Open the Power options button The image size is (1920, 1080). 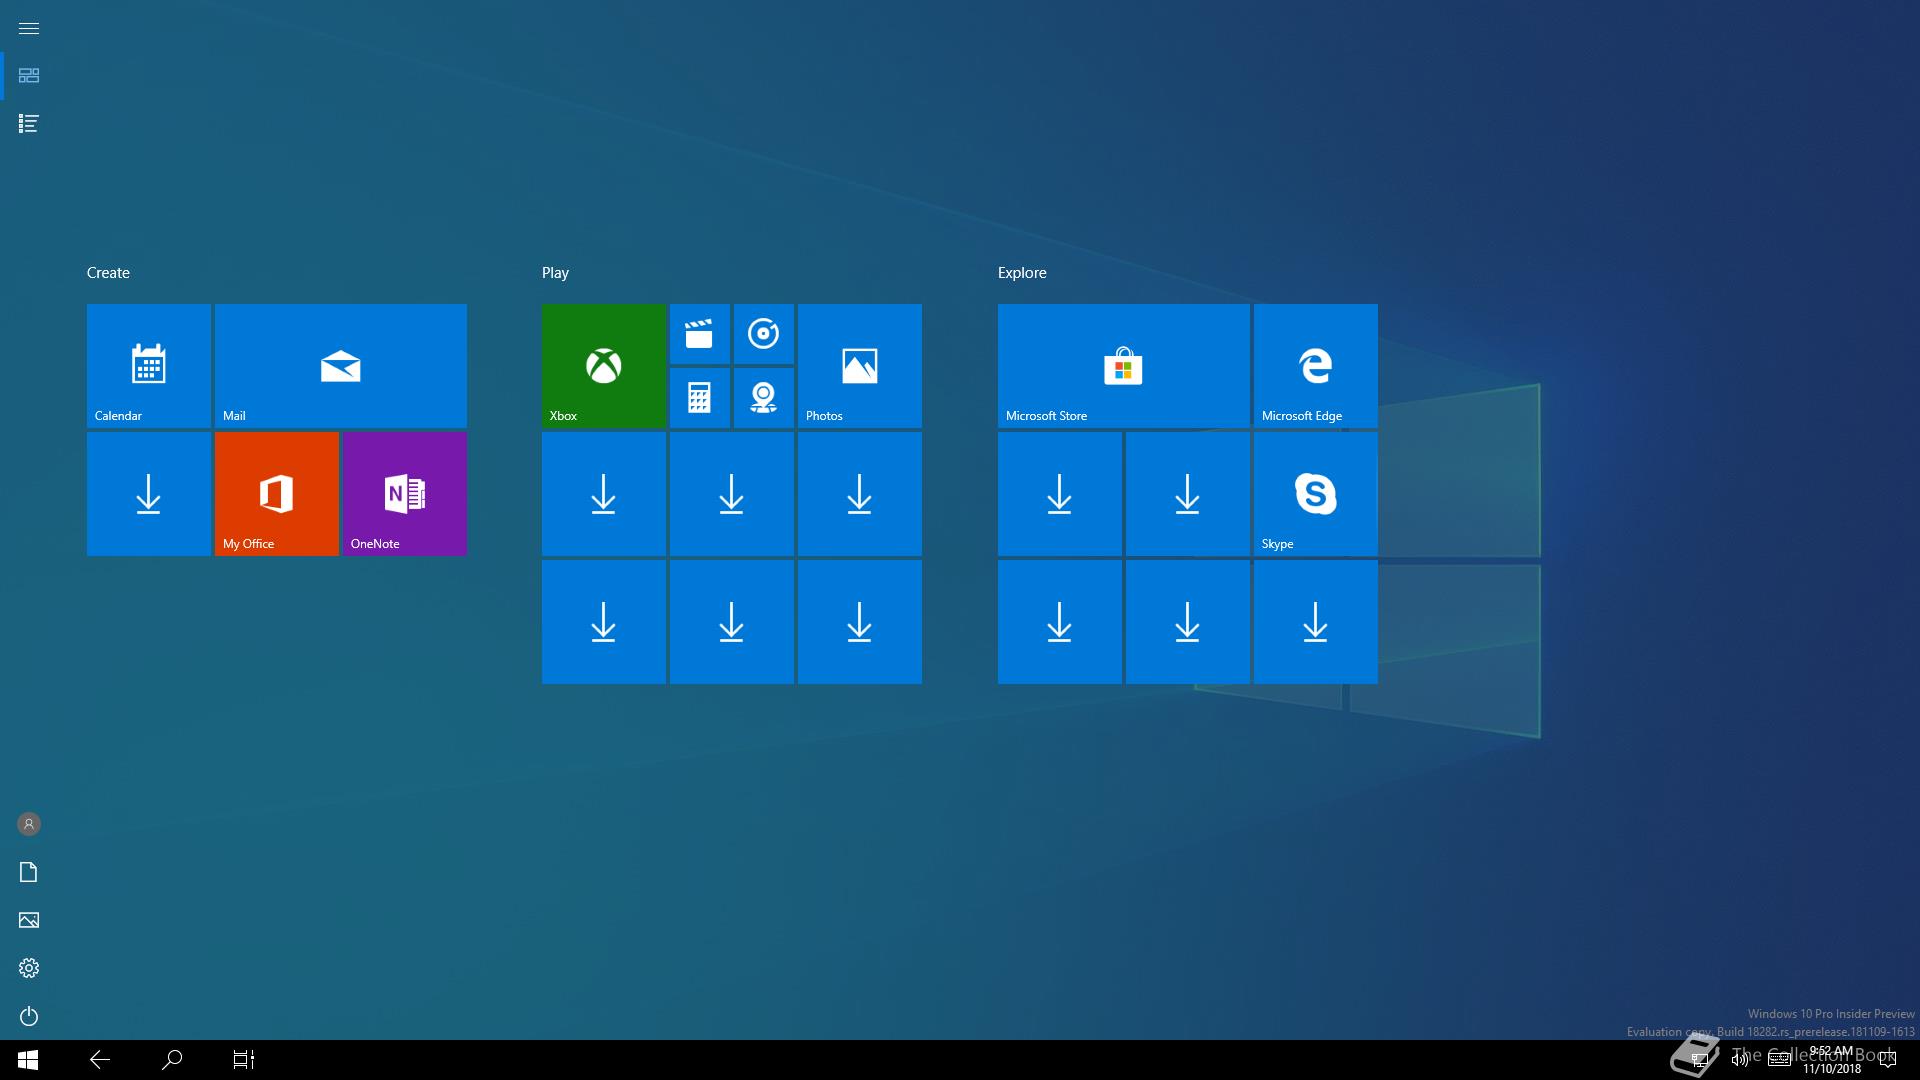(29, 1016)
